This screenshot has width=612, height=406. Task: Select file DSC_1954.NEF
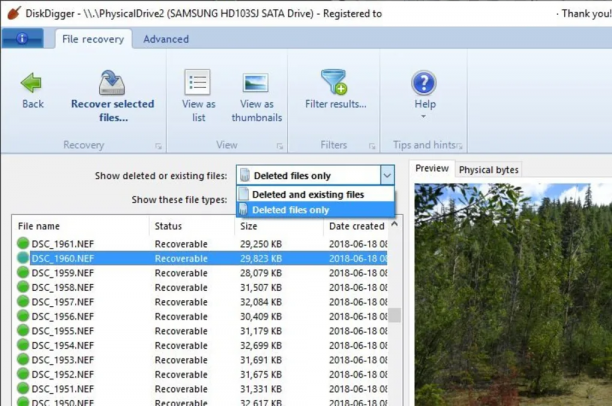pos(63,345)
